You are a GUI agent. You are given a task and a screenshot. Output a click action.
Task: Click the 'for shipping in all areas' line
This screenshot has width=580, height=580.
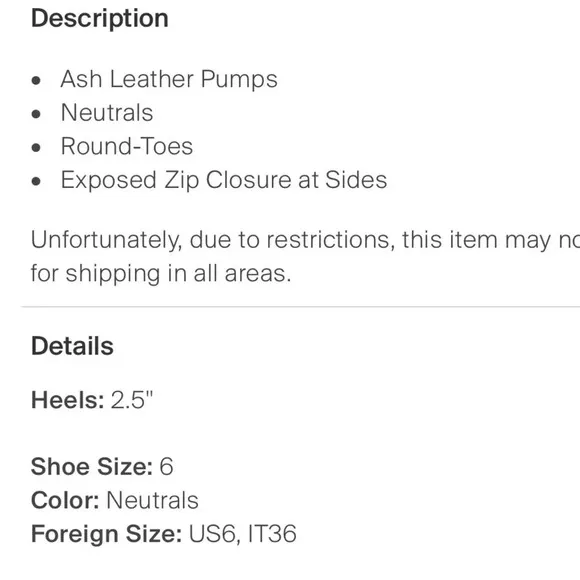161,274
